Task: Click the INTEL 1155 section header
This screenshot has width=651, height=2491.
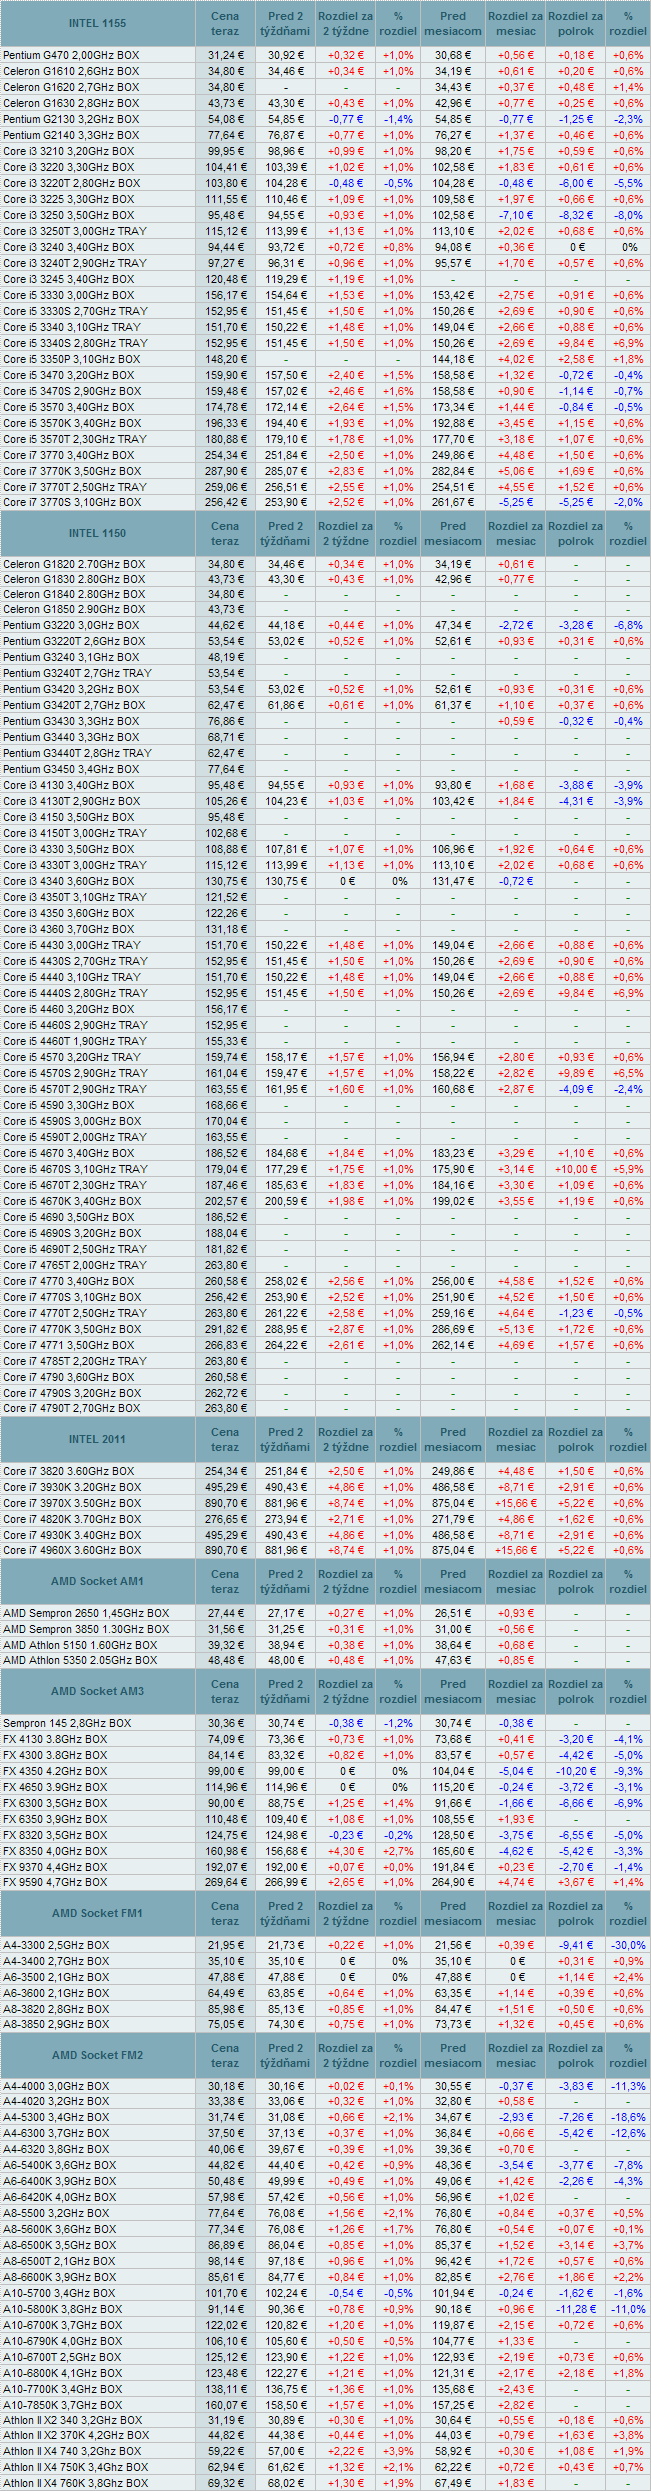Action: (x=97, y=23)
